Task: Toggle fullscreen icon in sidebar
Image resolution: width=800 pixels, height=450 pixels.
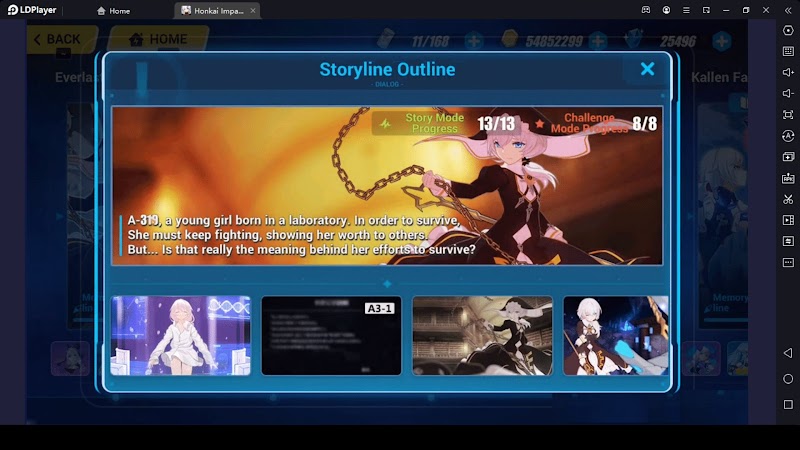Action: pos(788,115)
